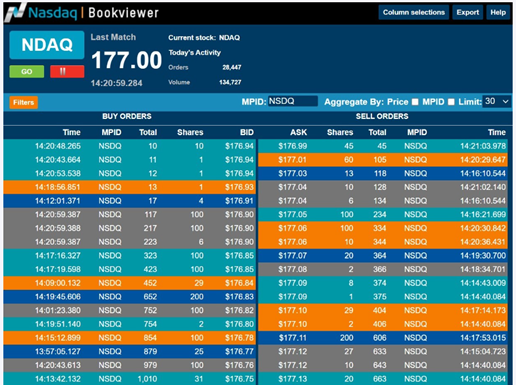The image size is (516, 385).
Task: Select ask price $177.01
Action: 292,160
